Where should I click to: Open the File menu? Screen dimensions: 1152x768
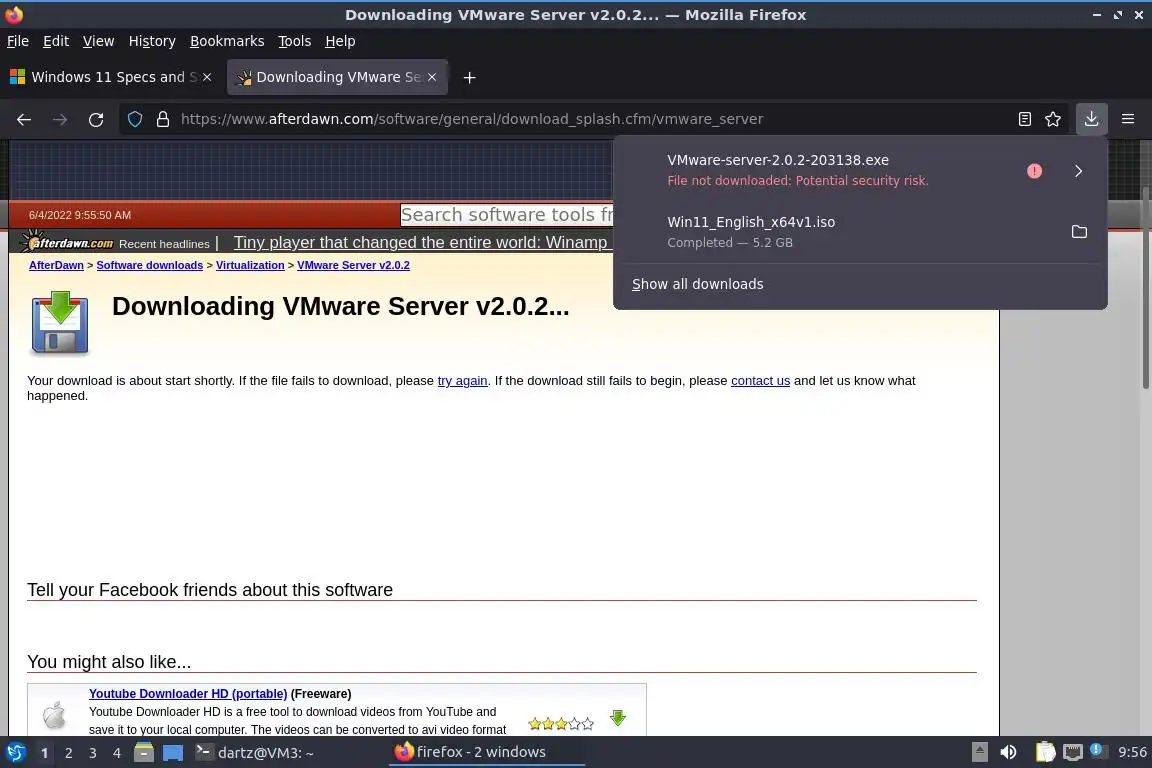pyautogui.click(x=18, y=41)
